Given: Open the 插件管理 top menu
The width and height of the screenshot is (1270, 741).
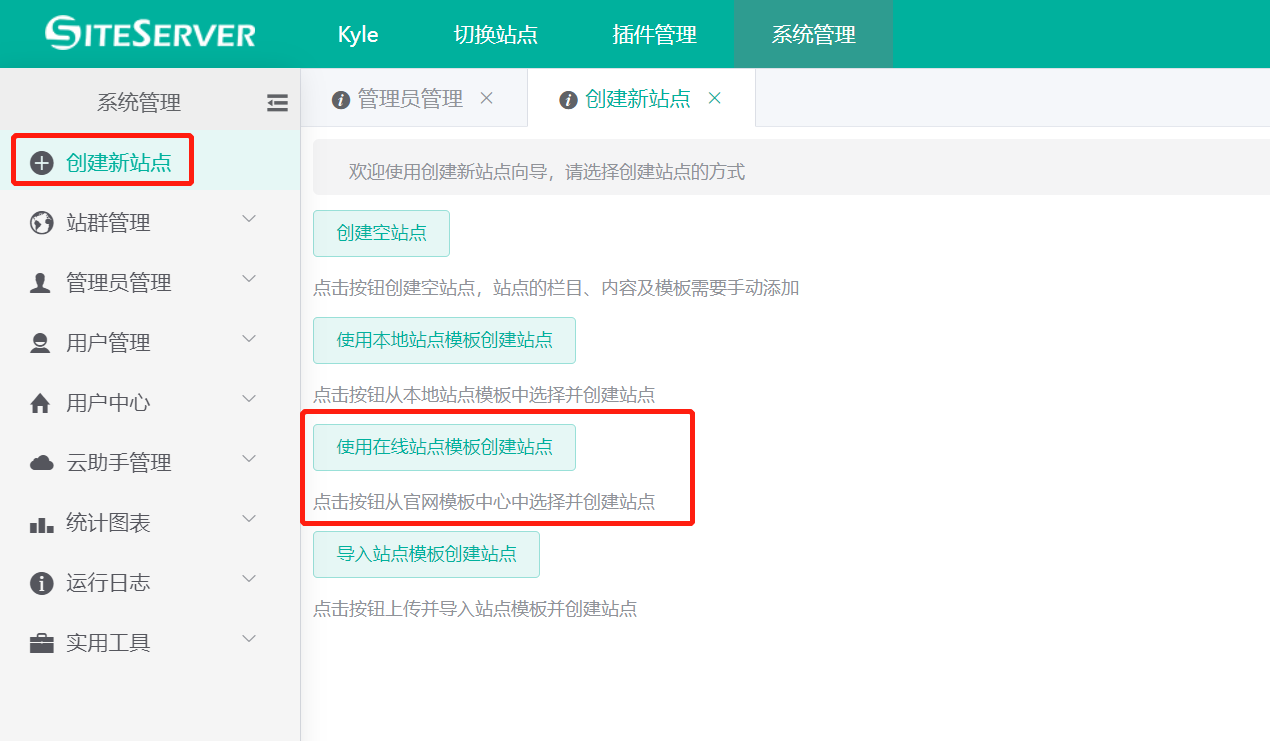Looking at the screenshot, I should [654, 34].
